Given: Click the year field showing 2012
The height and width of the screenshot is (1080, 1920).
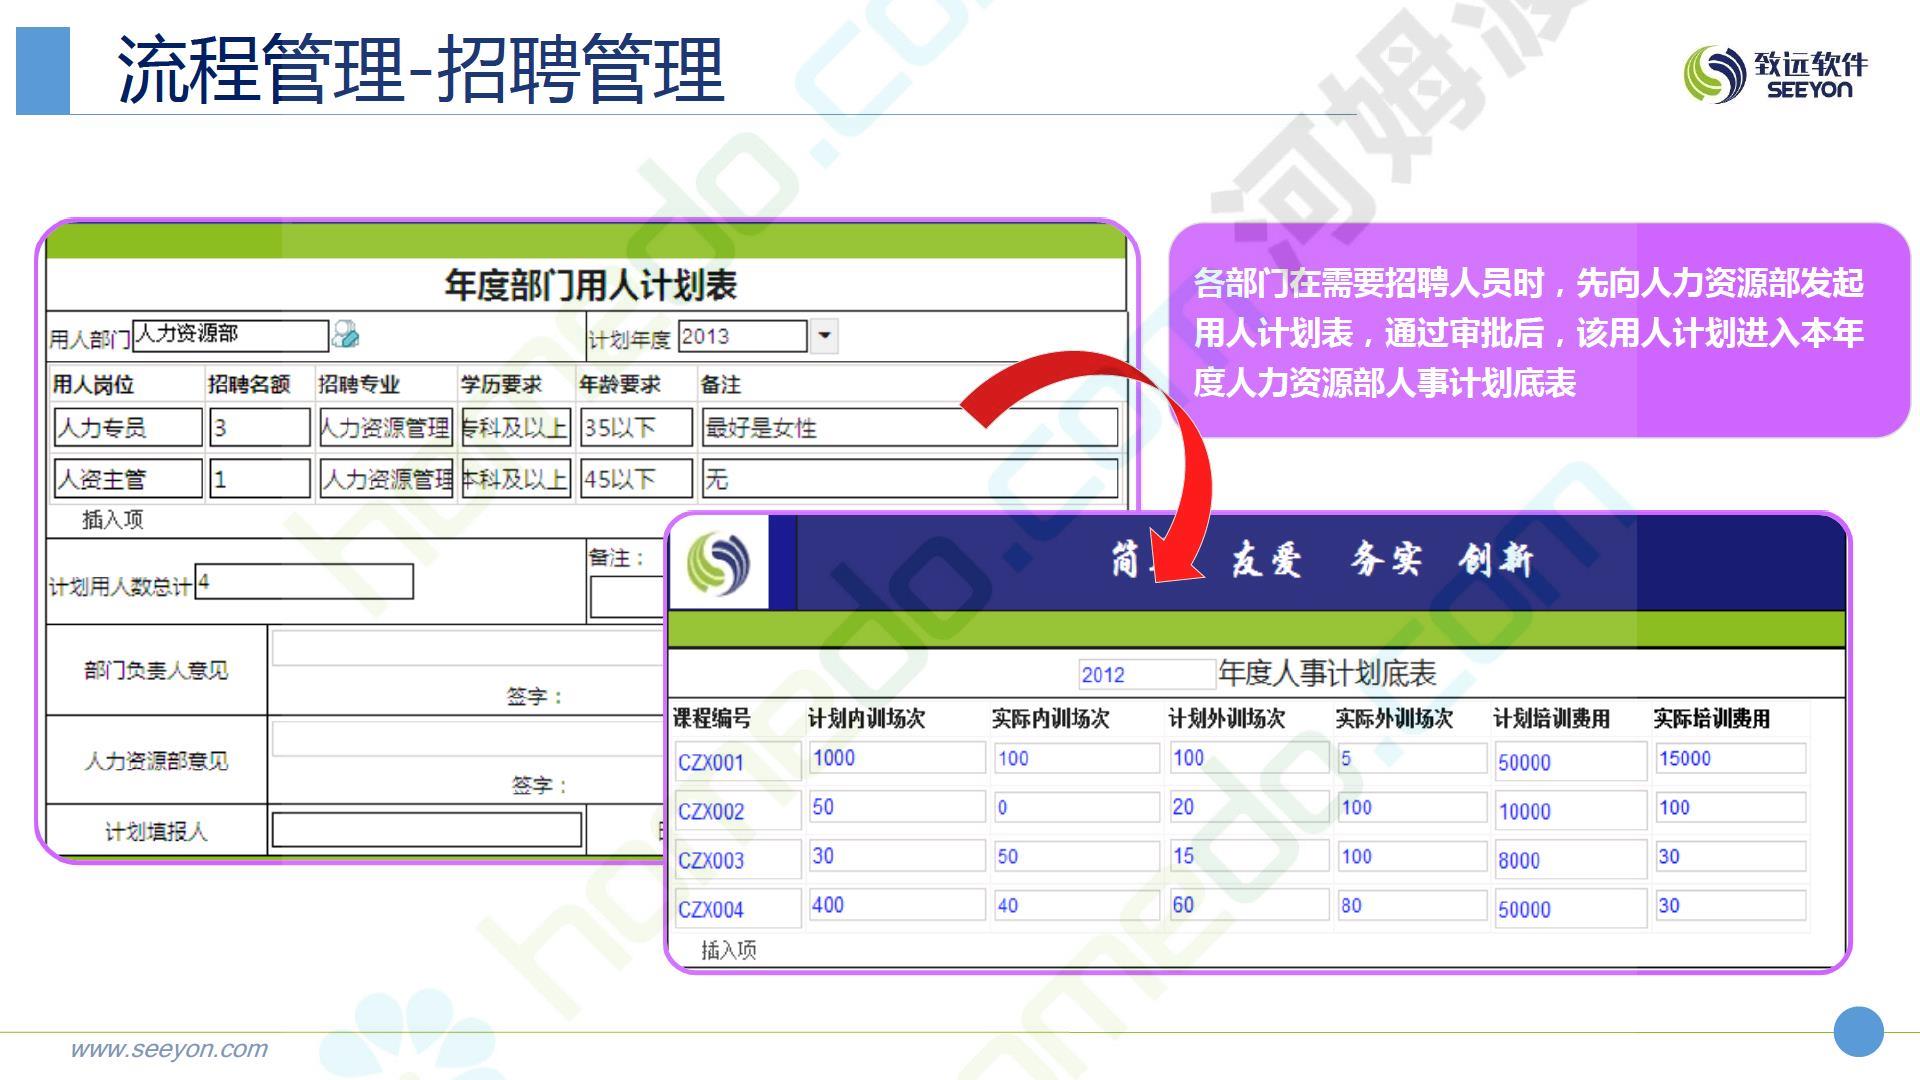Looking at the screenshot, I should pyautogui.click(x=1147, y=674).
